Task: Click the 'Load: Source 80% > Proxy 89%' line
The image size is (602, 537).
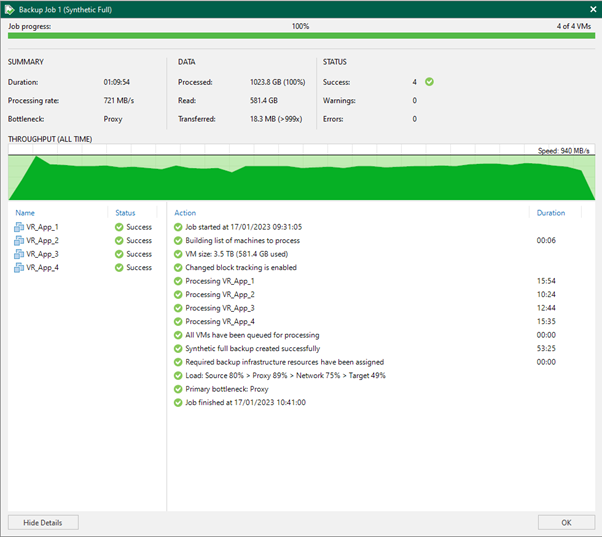Action: pos(285,375)
